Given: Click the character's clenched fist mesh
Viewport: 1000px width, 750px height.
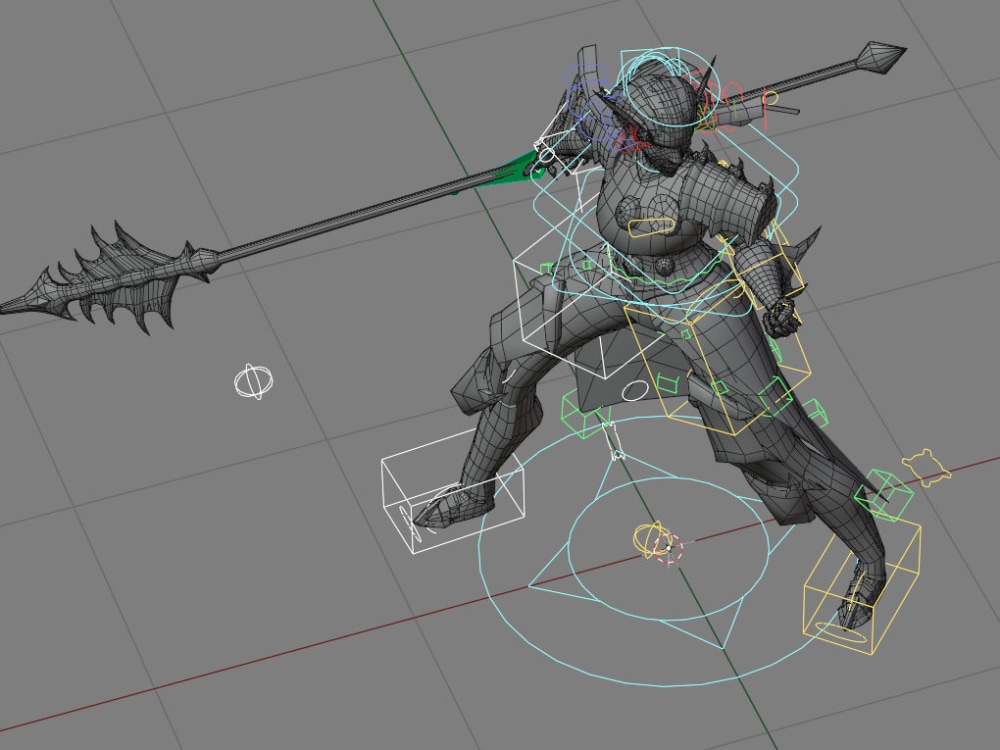Looking at the screenshot, I should pyautogui.click(x=784, y=318).
